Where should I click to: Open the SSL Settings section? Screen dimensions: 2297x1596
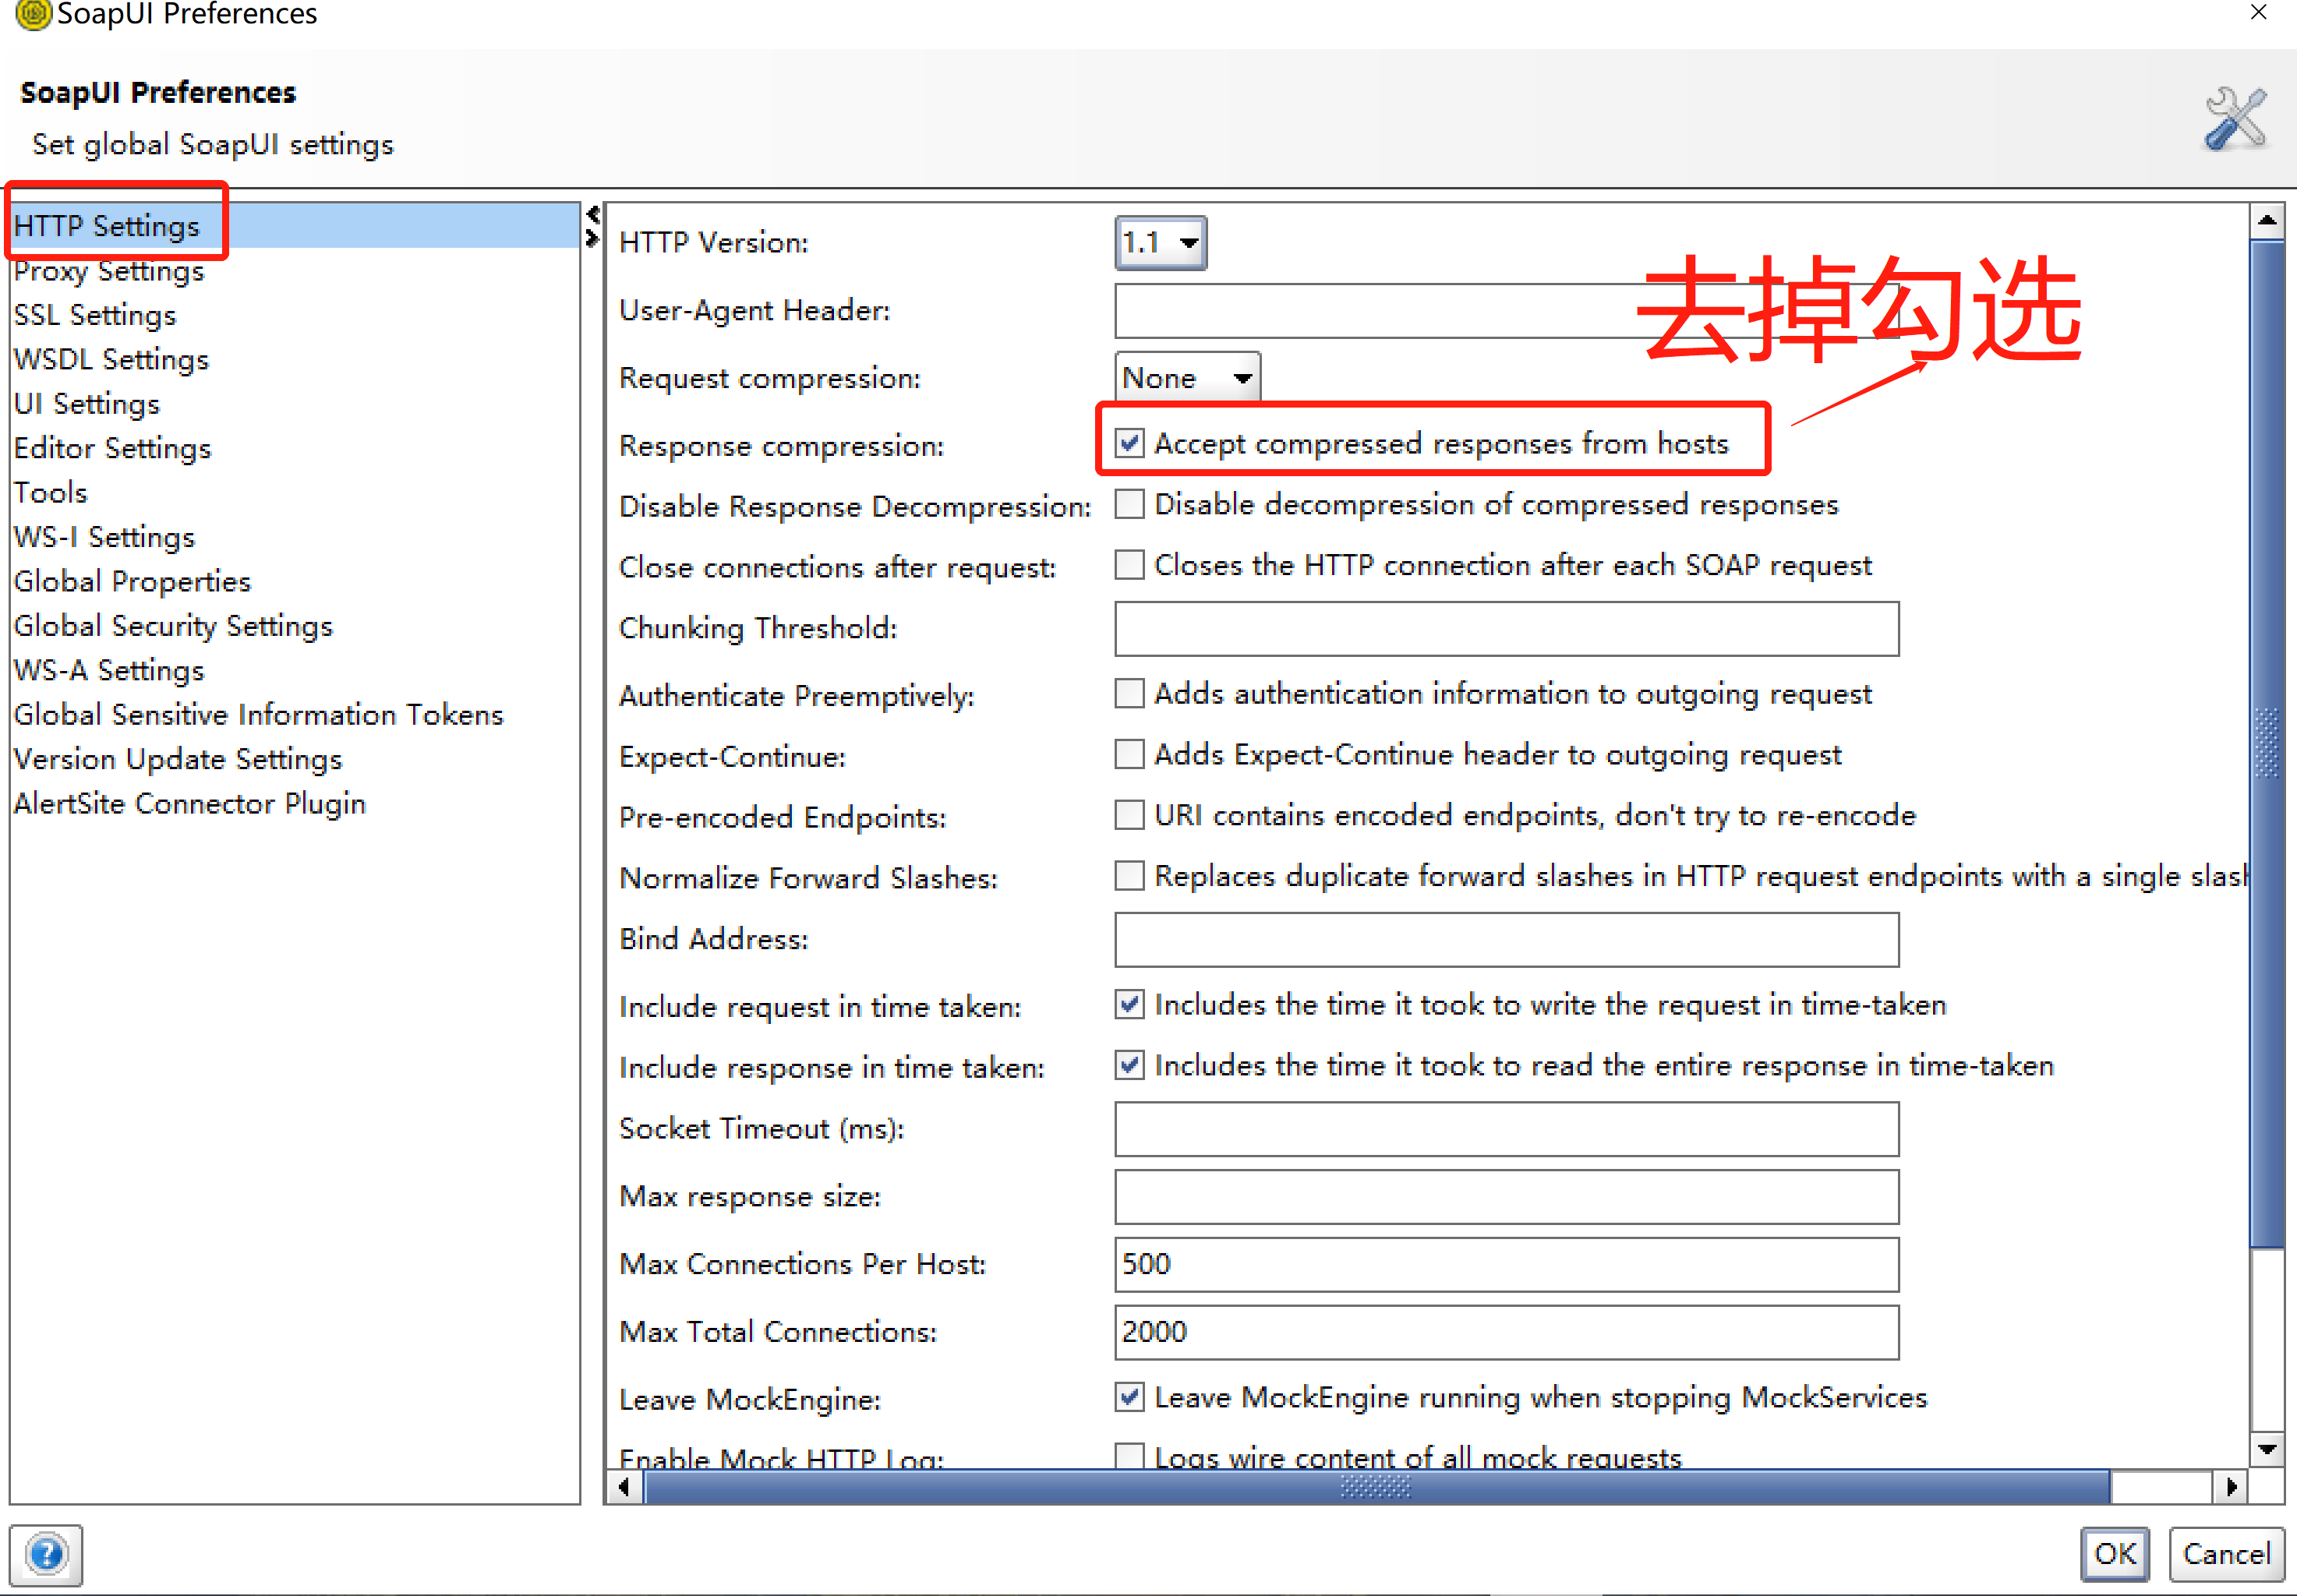[x=94, y=314]
